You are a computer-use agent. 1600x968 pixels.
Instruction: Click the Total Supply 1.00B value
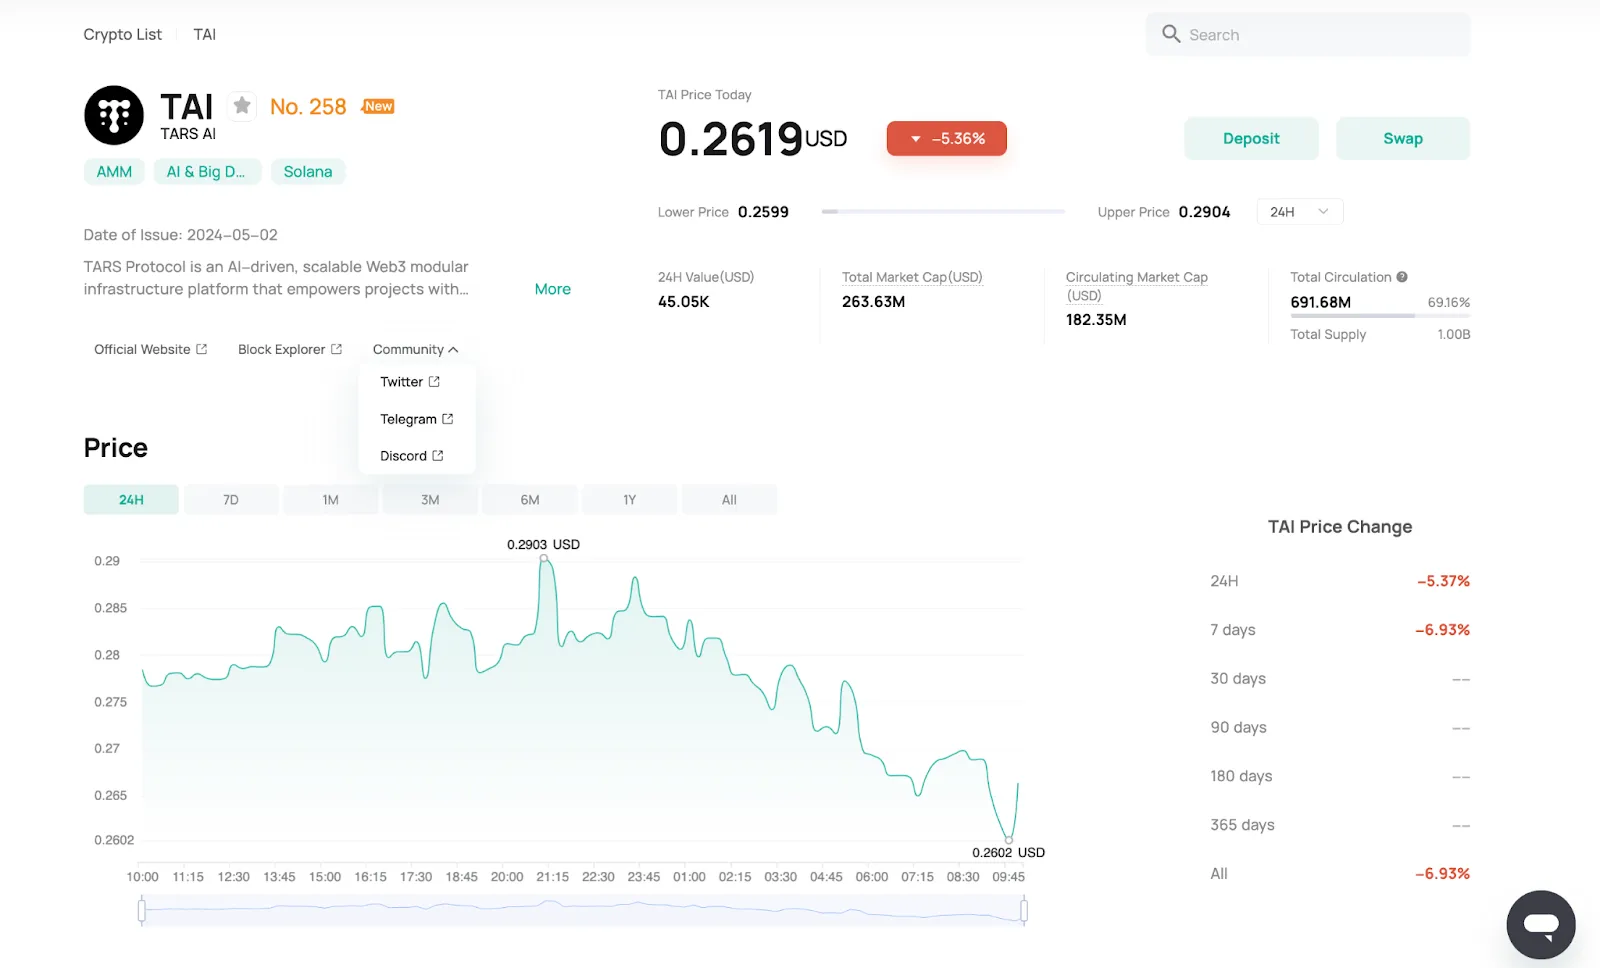pos(1454,334)
